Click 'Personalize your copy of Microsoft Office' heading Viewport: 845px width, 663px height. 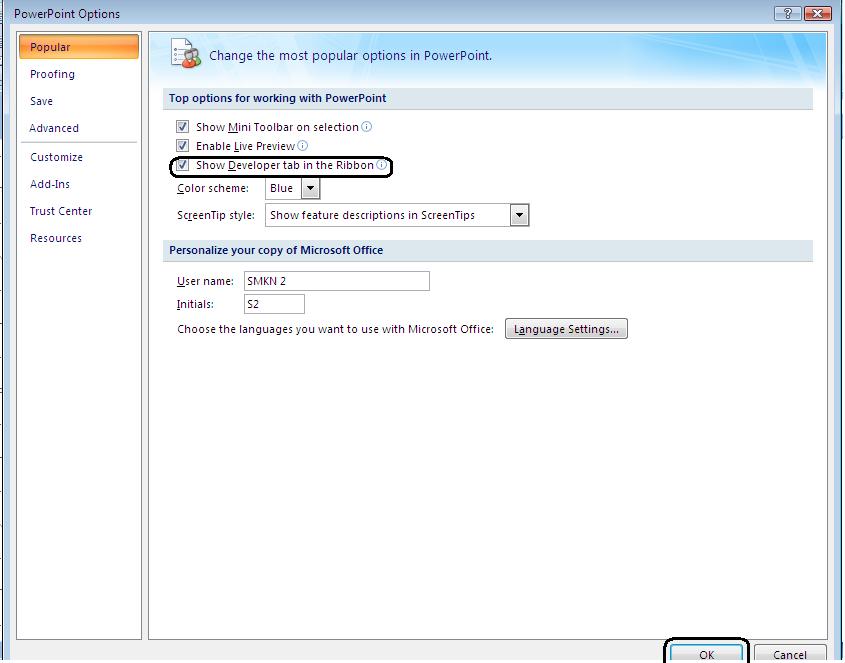pos(276,250)
